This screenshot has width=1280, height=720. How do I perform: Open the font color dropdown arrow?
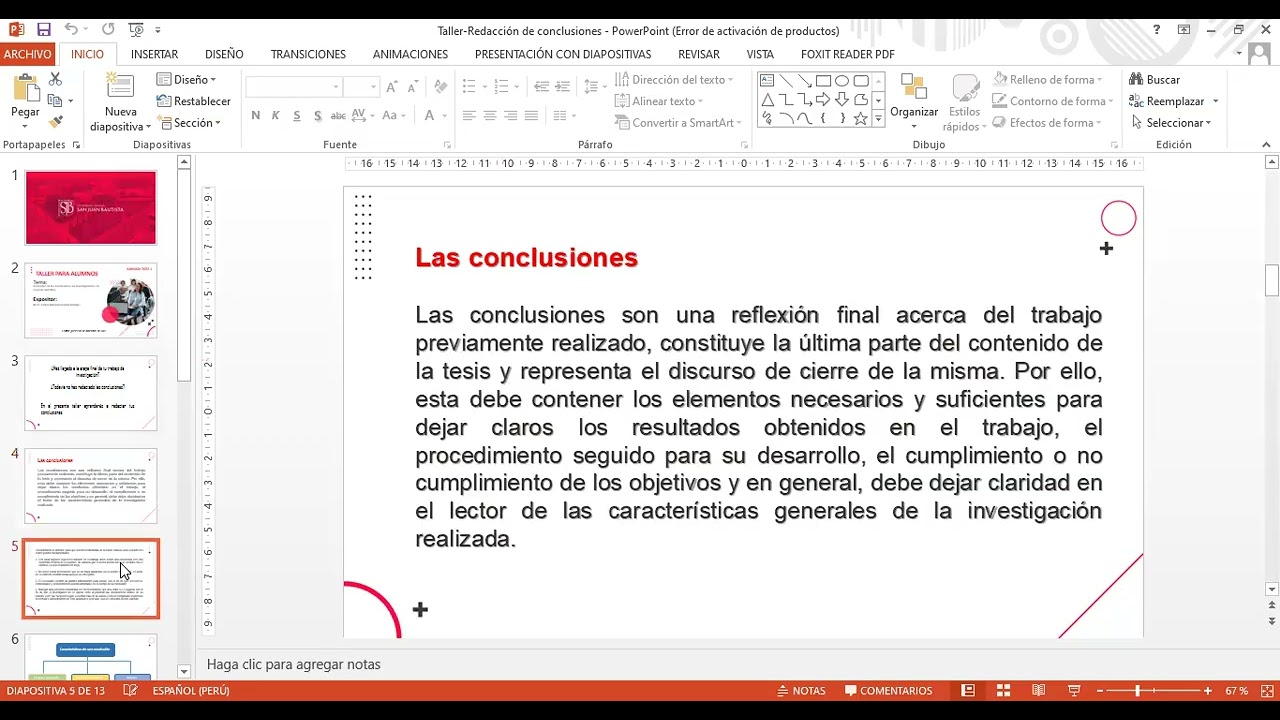coord(444,116)
